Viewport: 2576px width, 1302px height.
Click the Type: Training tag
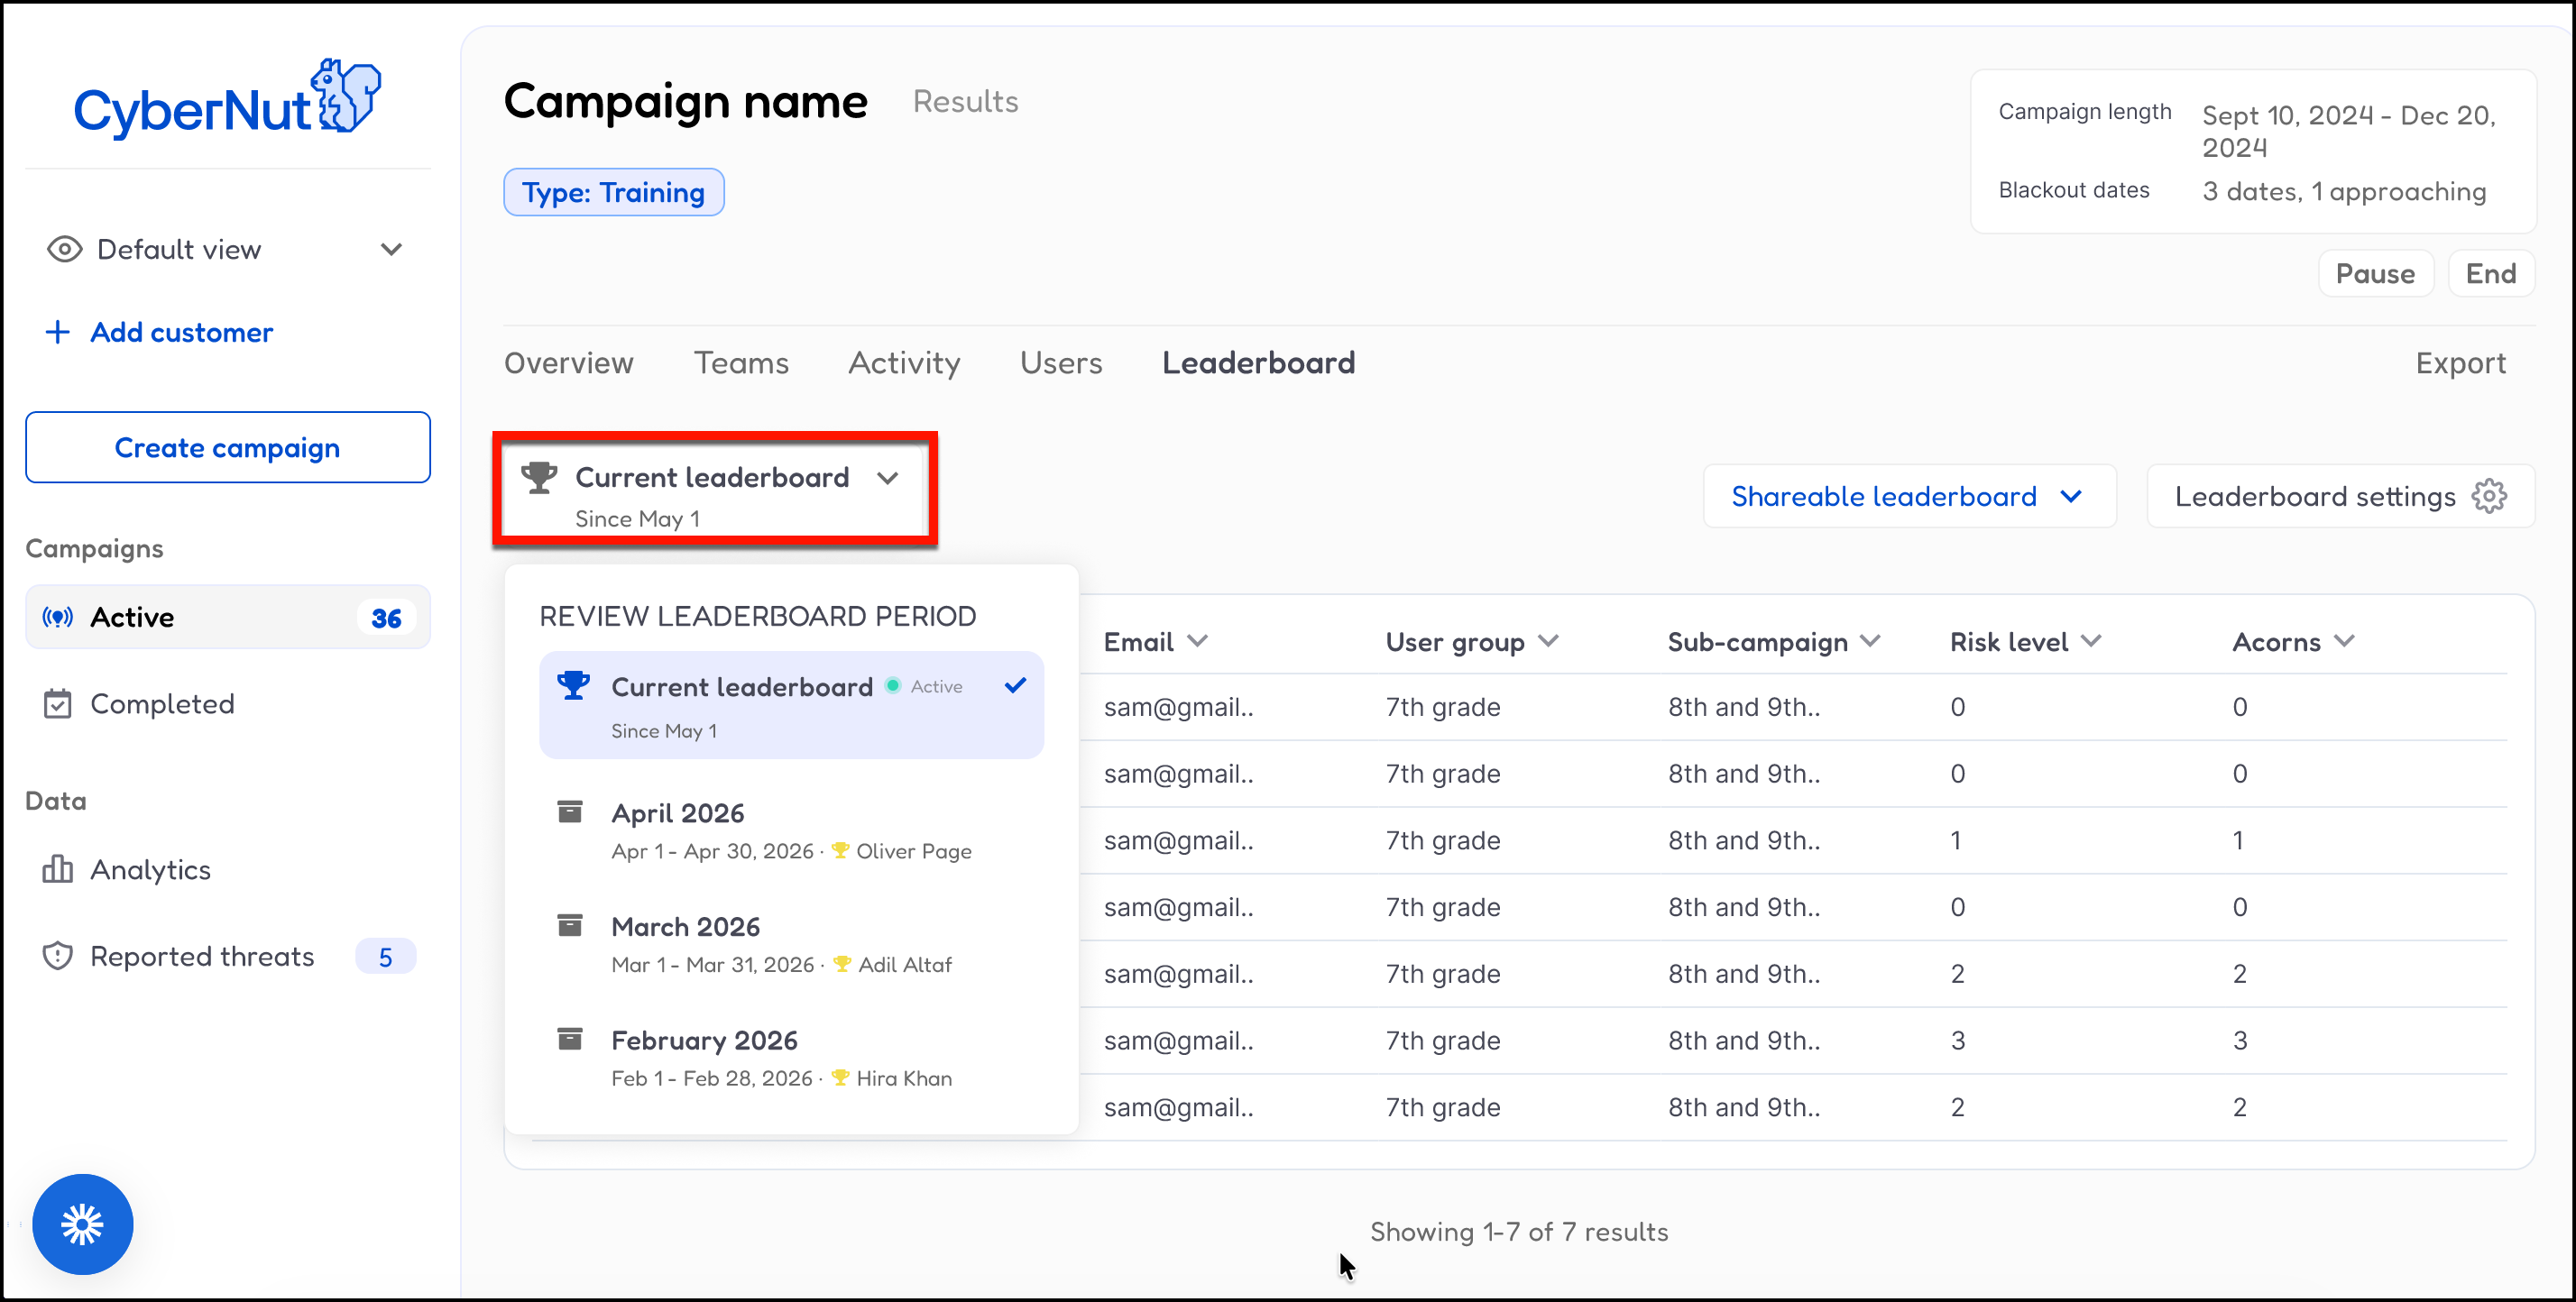613,192
